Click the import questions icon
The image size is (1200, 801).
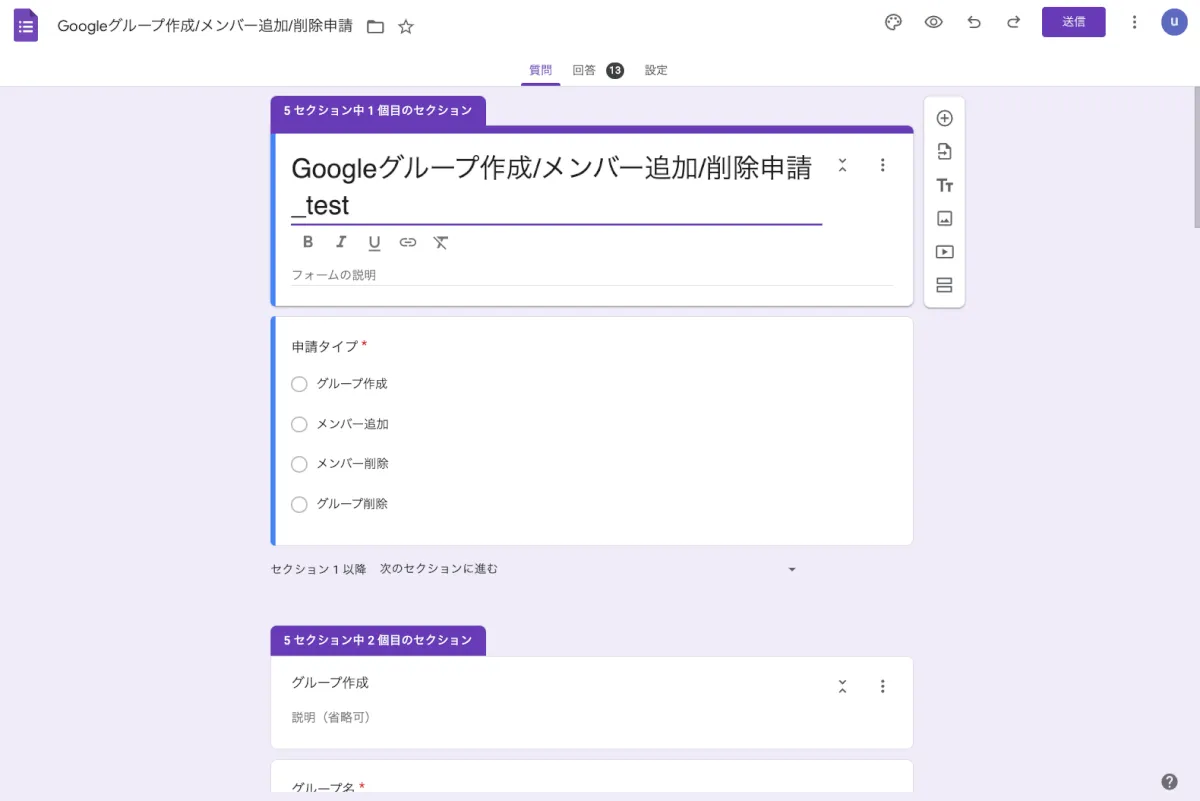tap(944, 152)
